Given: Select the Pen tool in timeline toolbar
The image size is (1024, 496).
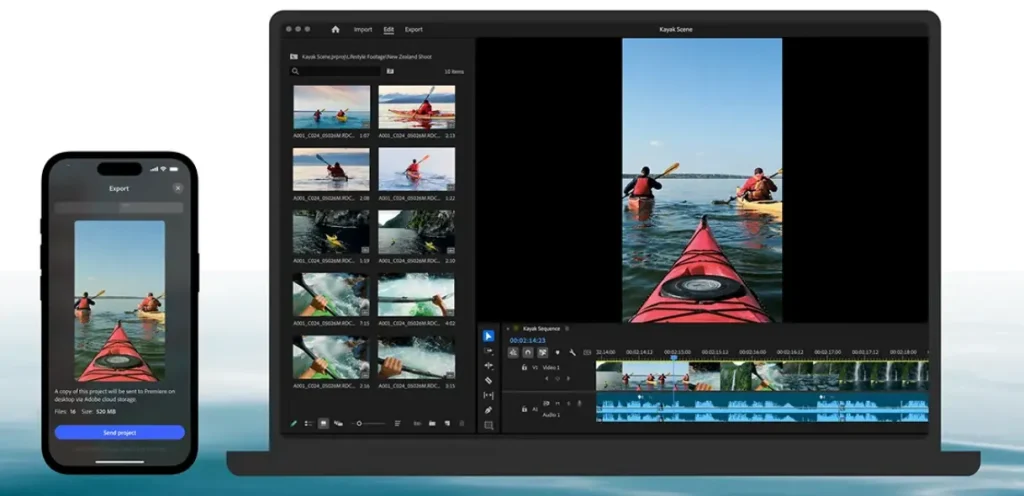Looking at the screenshot, I should tap(488, 410).
